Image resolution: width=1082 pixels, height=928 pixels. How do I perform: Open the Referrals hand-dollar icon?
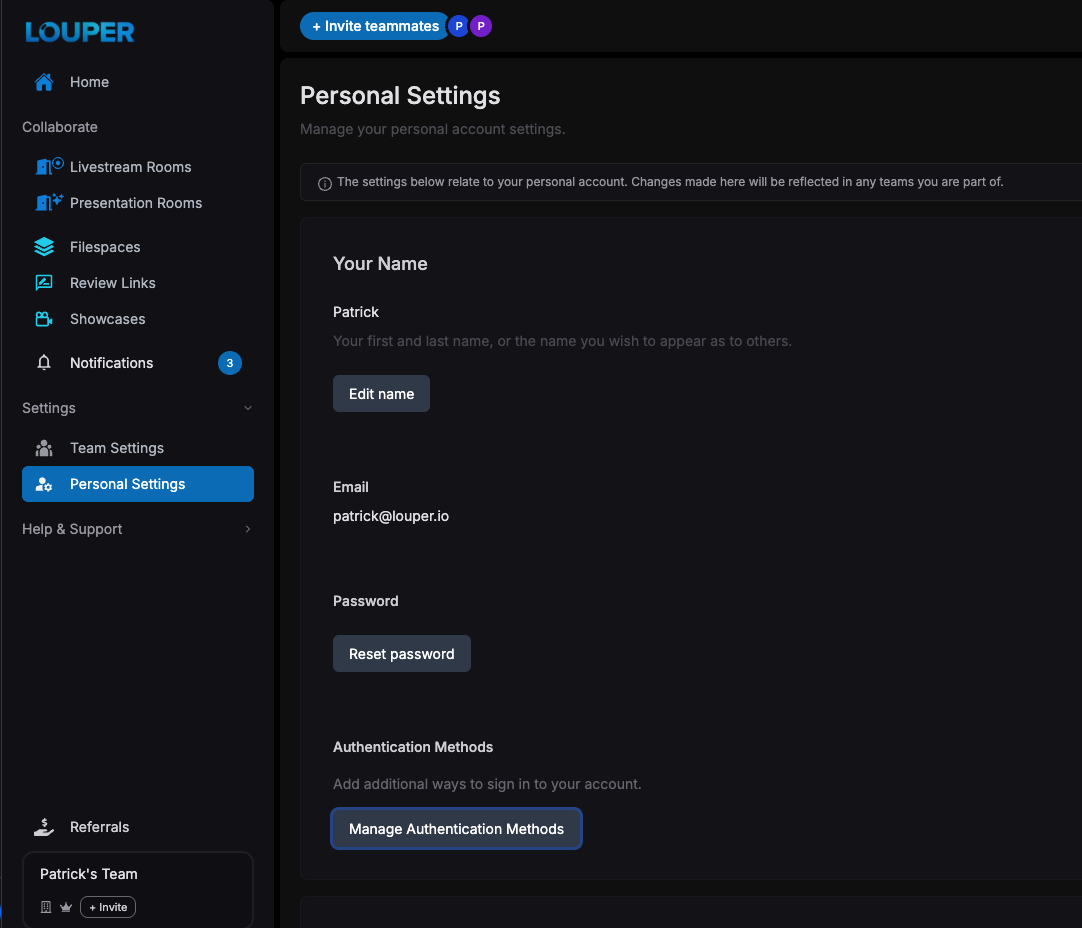[44, 827]
